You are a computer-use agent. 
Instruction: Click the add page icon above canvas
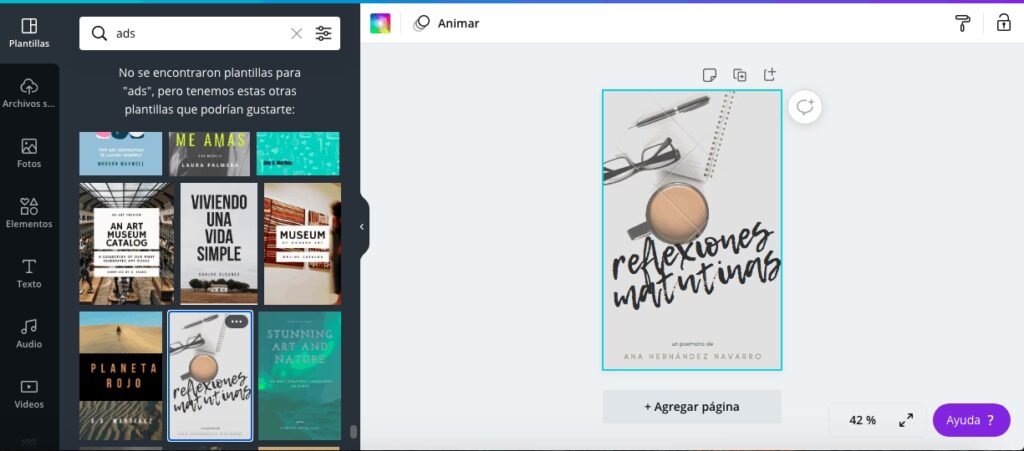769,75
